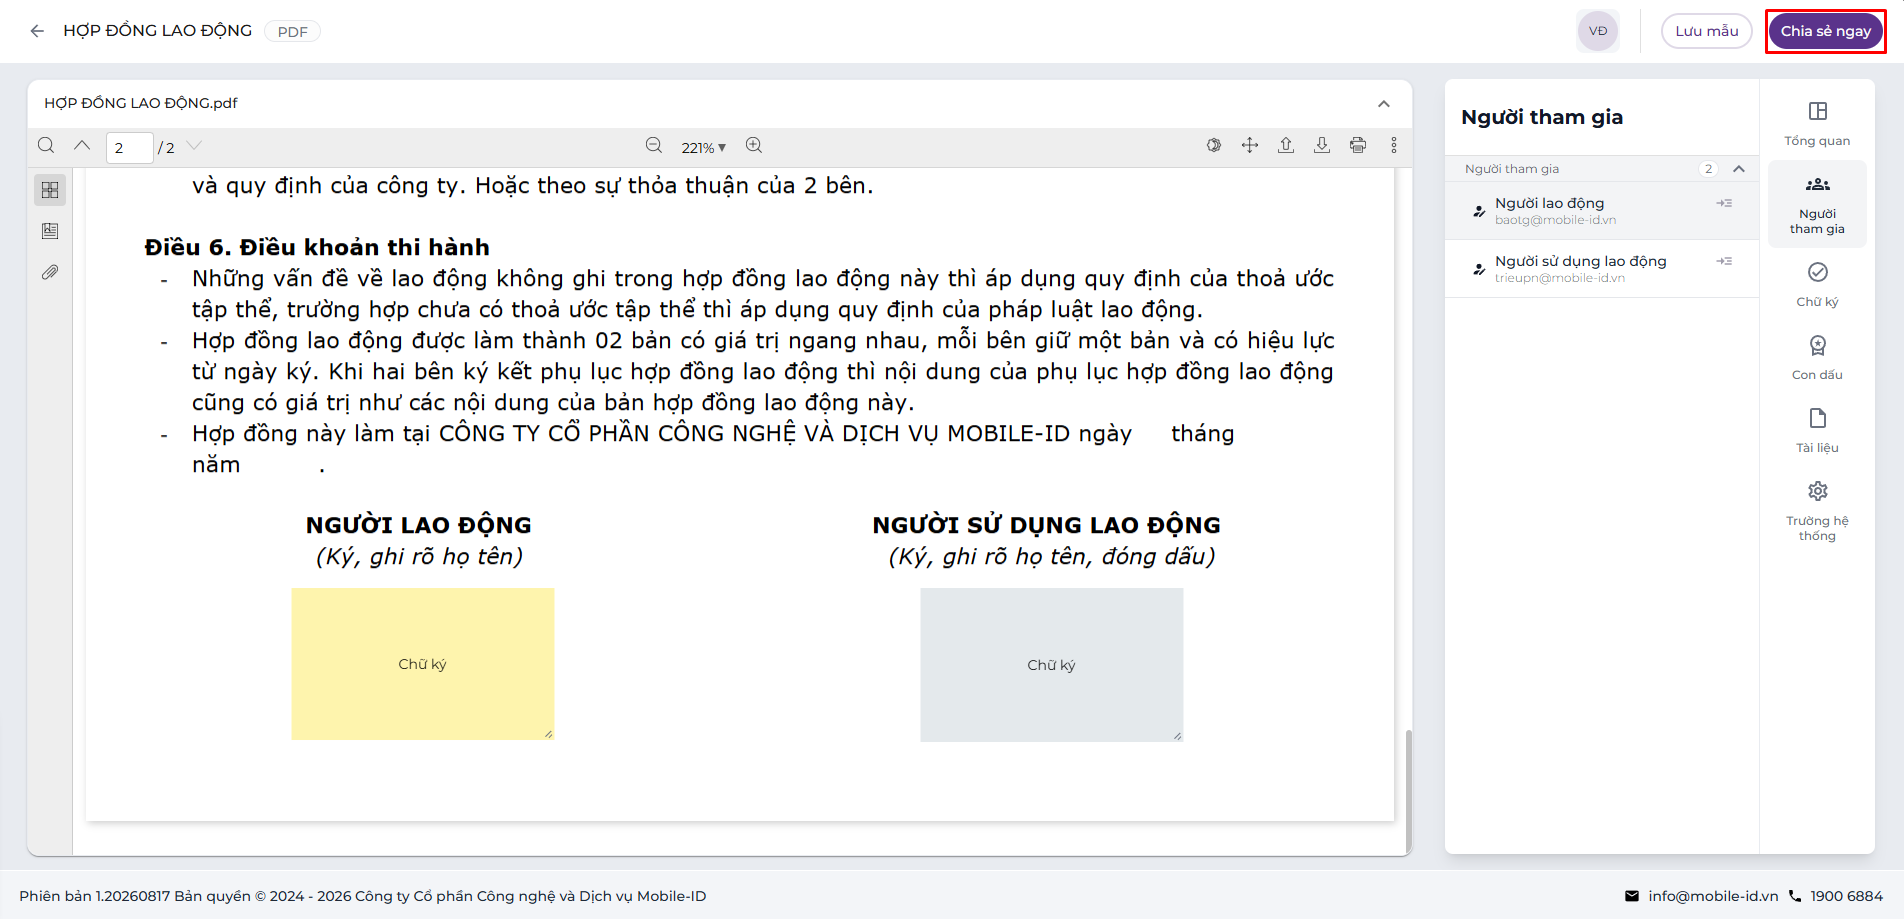Switch to the Chữ ký tab
The height and width of the screenshot is (919, 1904).
1817,285
